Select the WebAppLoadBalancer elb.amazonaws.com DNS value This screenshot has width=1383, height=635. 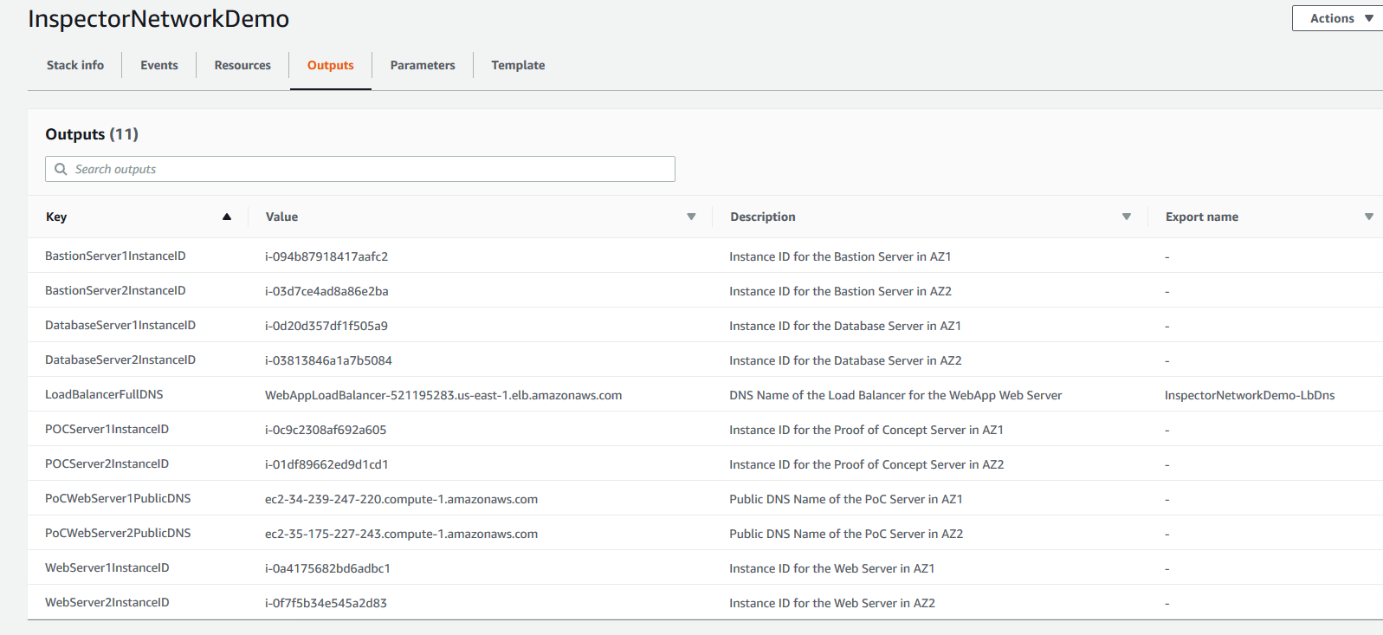click(x=443, y=395)
